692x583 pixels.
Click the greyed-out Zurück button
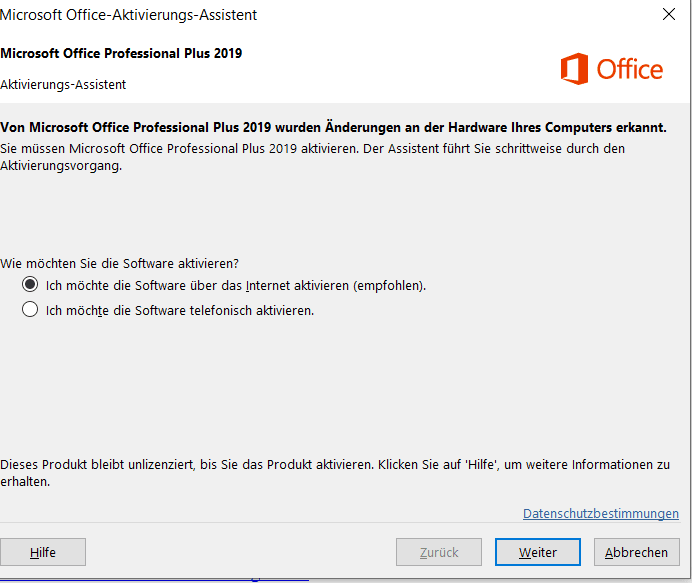click(x=439, y=552)
